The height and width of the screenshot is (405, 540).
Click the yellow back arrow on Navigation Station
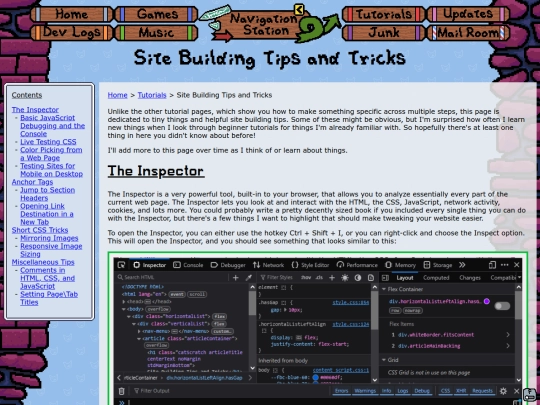(x=299, y=9)
